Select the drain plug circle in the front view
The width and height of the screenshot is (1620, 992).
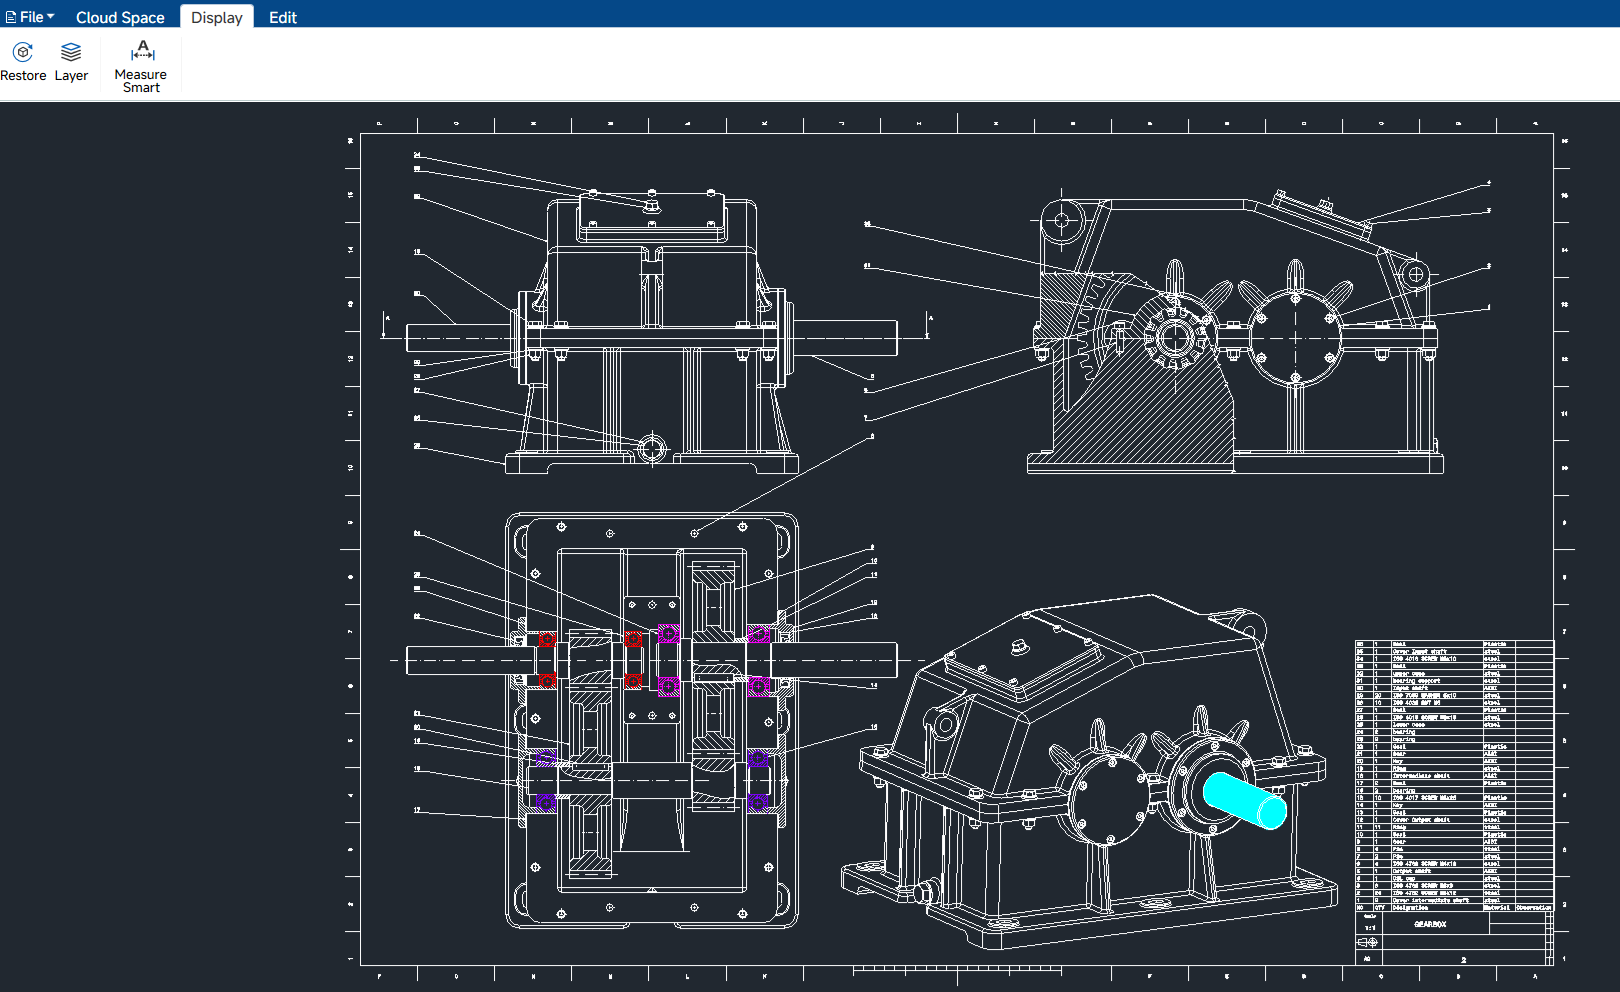click(652, 448)
